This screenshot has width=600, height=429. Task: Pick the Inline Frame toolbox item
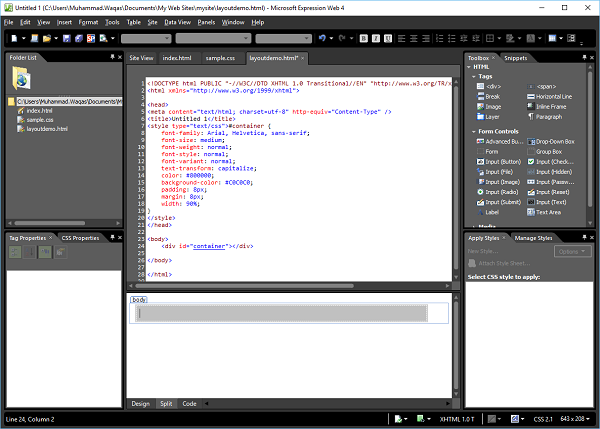click(552, 105)
